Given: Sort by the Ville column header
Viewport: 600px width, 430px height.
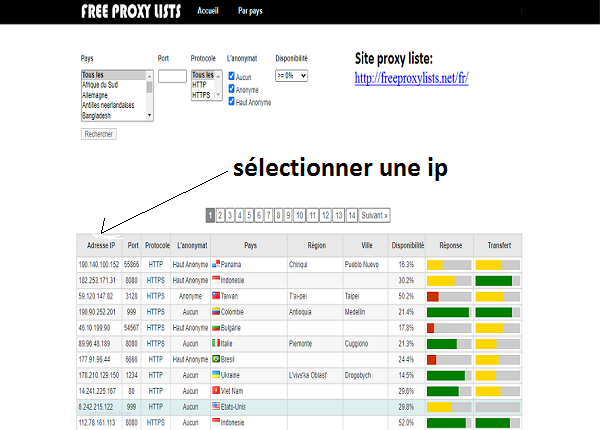Looking at the screenshot, I should pos(367,245).
